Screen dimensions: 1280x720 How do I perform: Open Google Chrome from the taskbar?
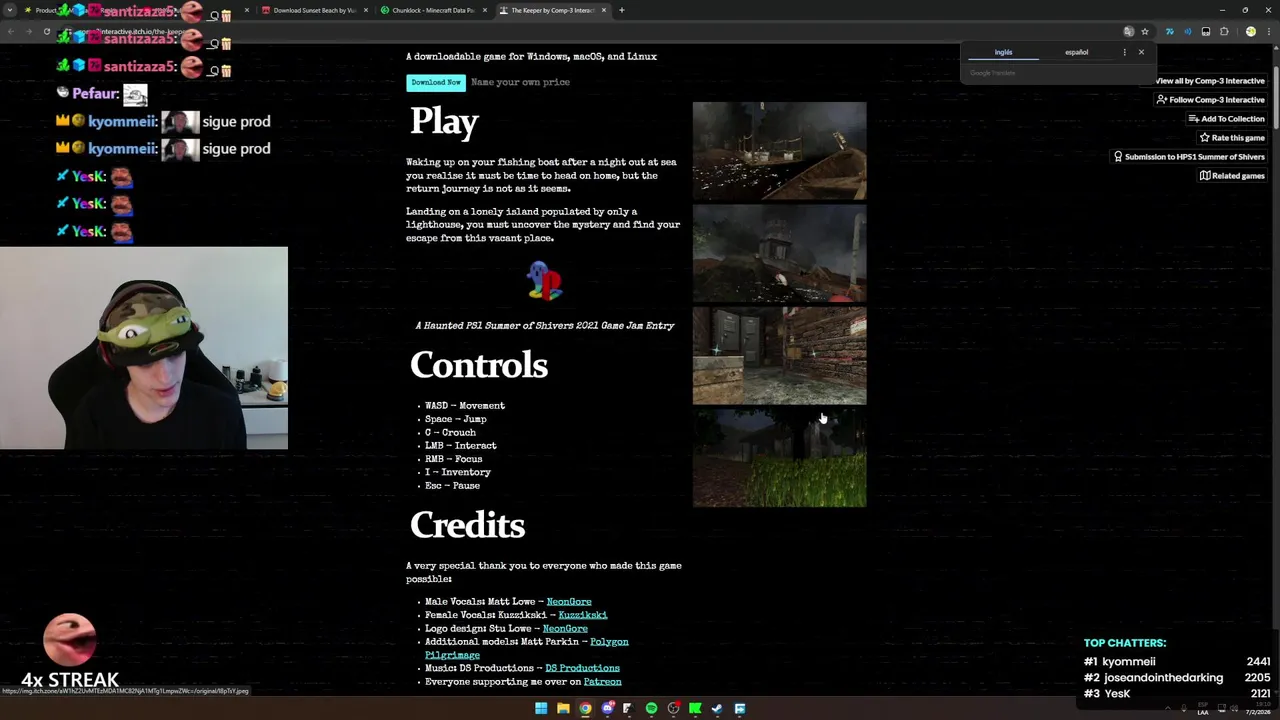(585, 708)
